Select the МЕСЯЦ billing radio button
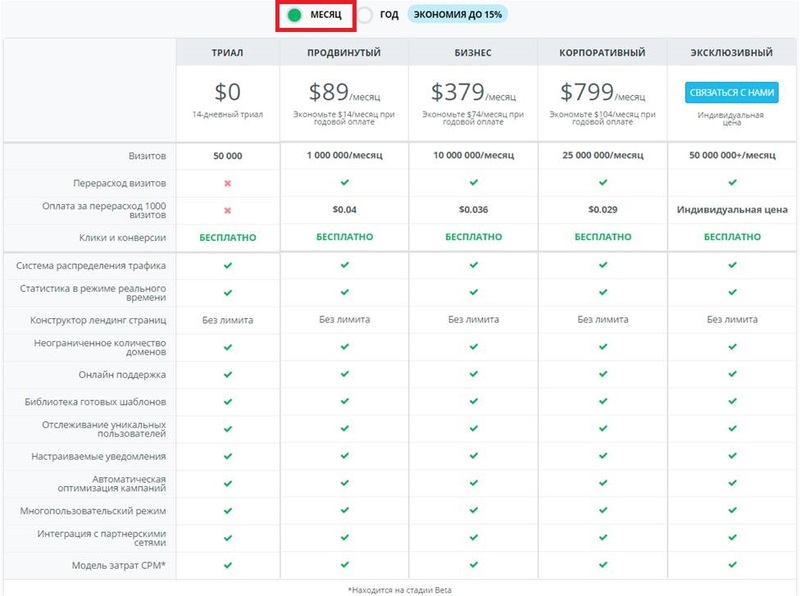 coord(295,15)
